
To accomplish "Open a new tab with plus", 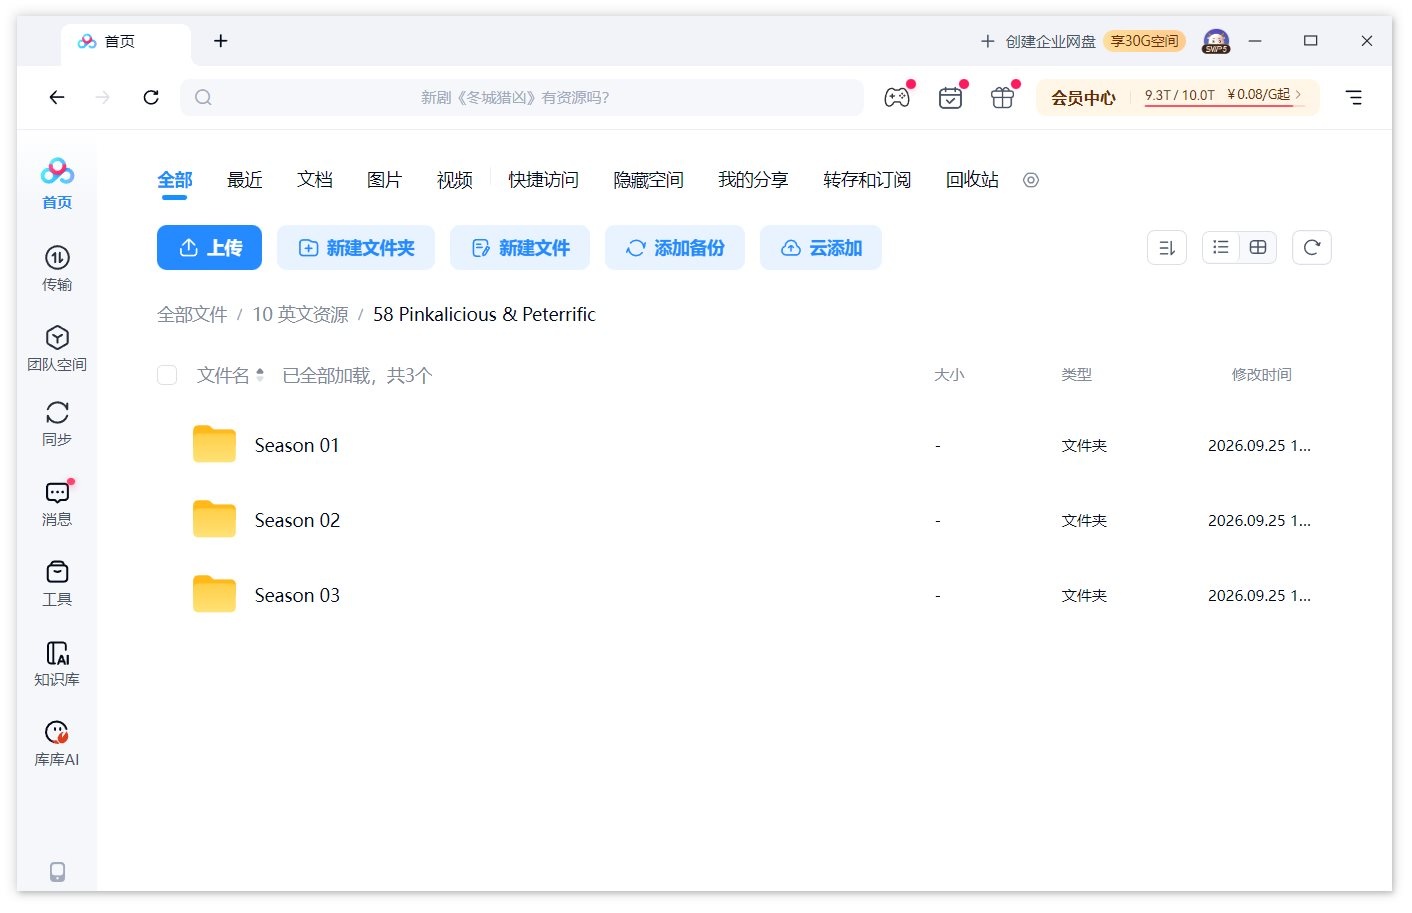I will pos(221,41).
